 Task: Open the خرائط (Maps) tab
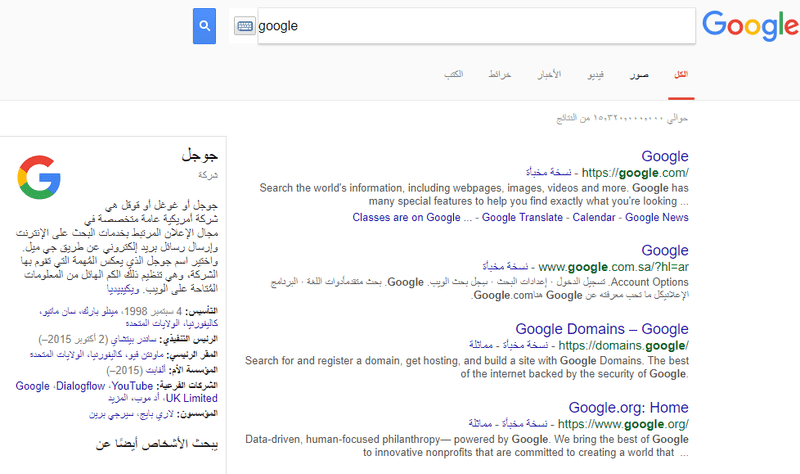[x=500, y=76]
